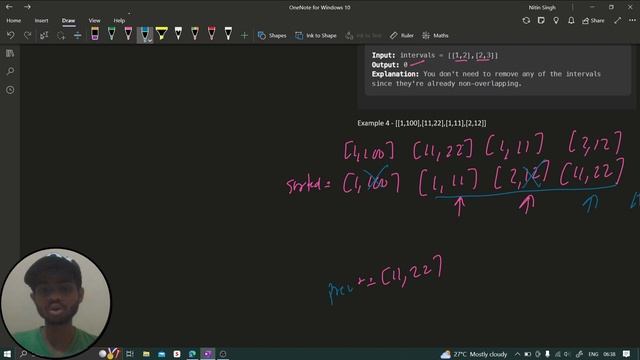Switch to the Draw tab
The height and width of the screenshot is (360, 640).
tap(69, 20)
